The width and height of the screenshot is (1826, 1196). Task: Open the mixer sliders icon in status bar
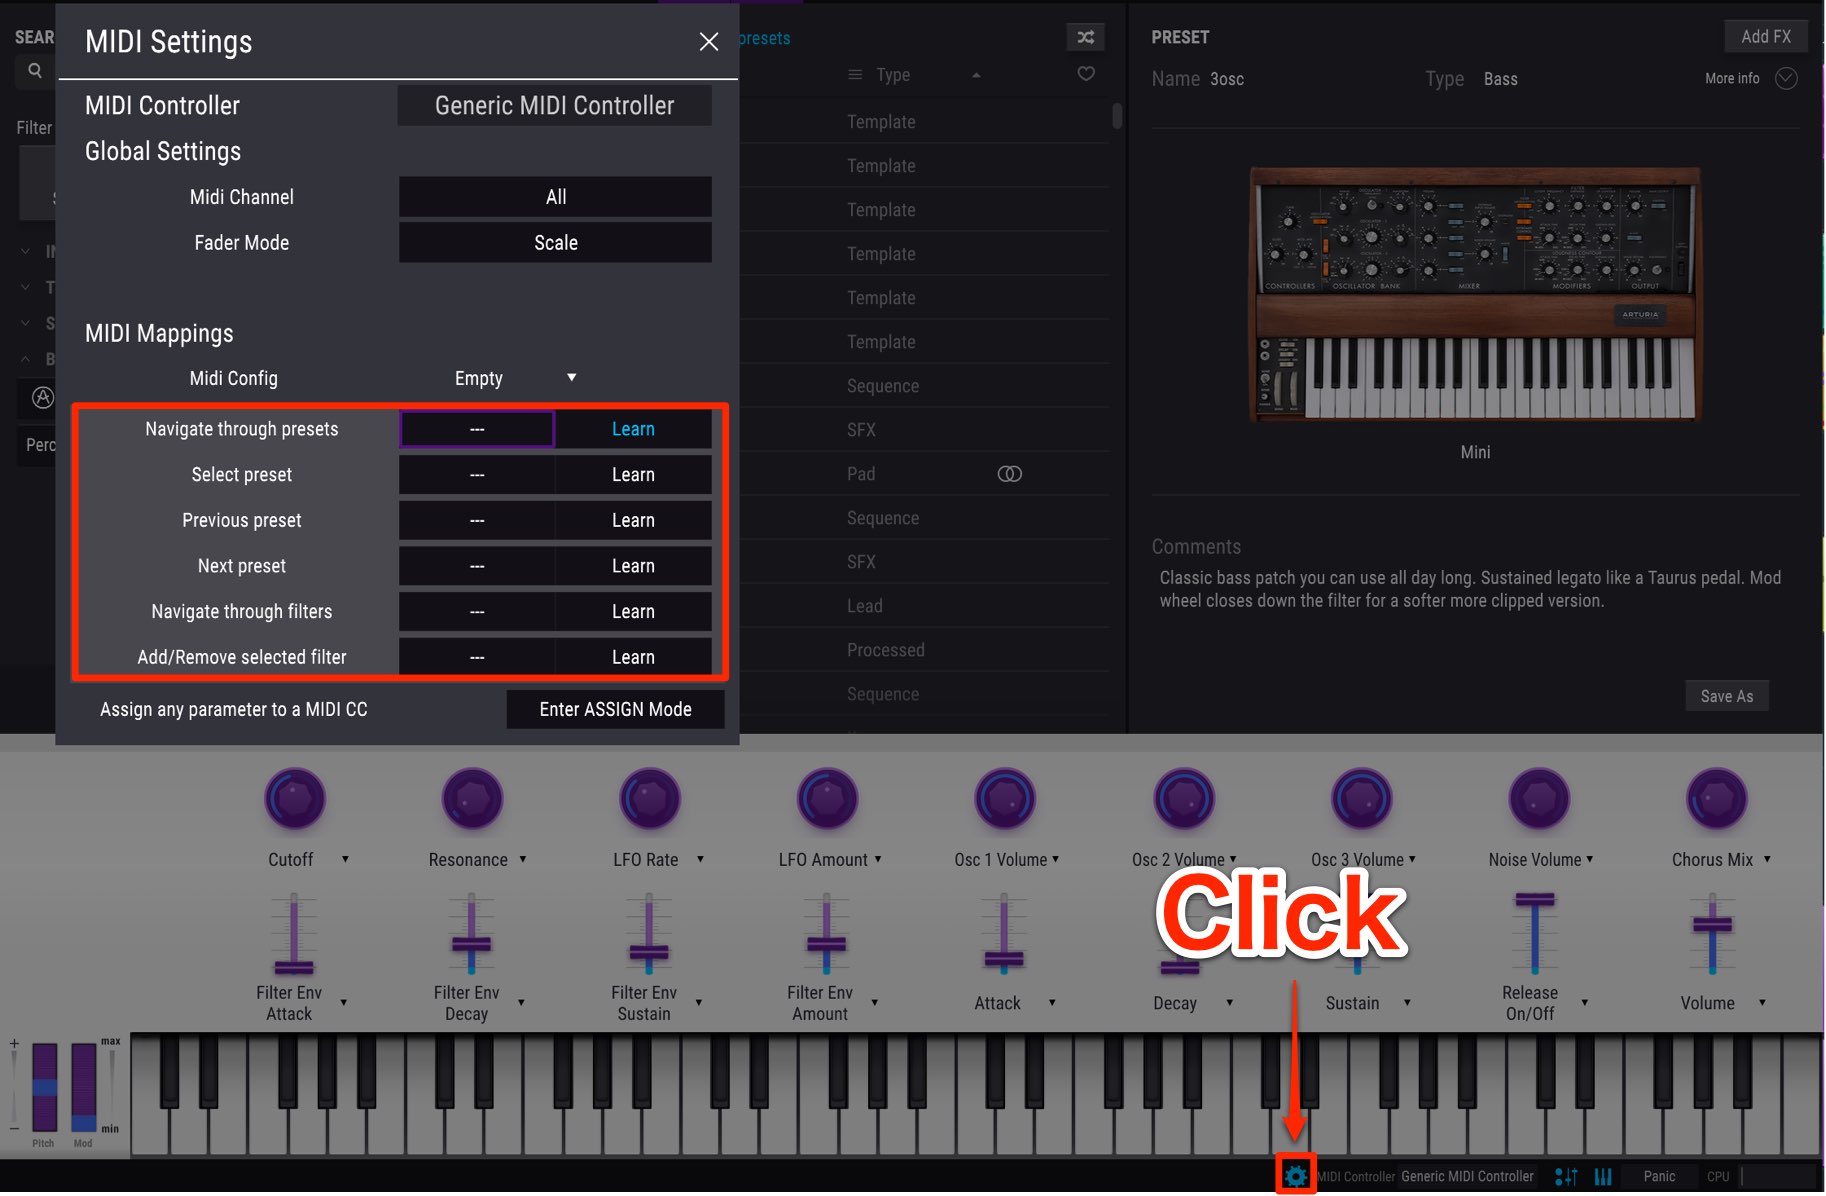(x=1566, y=1177)
